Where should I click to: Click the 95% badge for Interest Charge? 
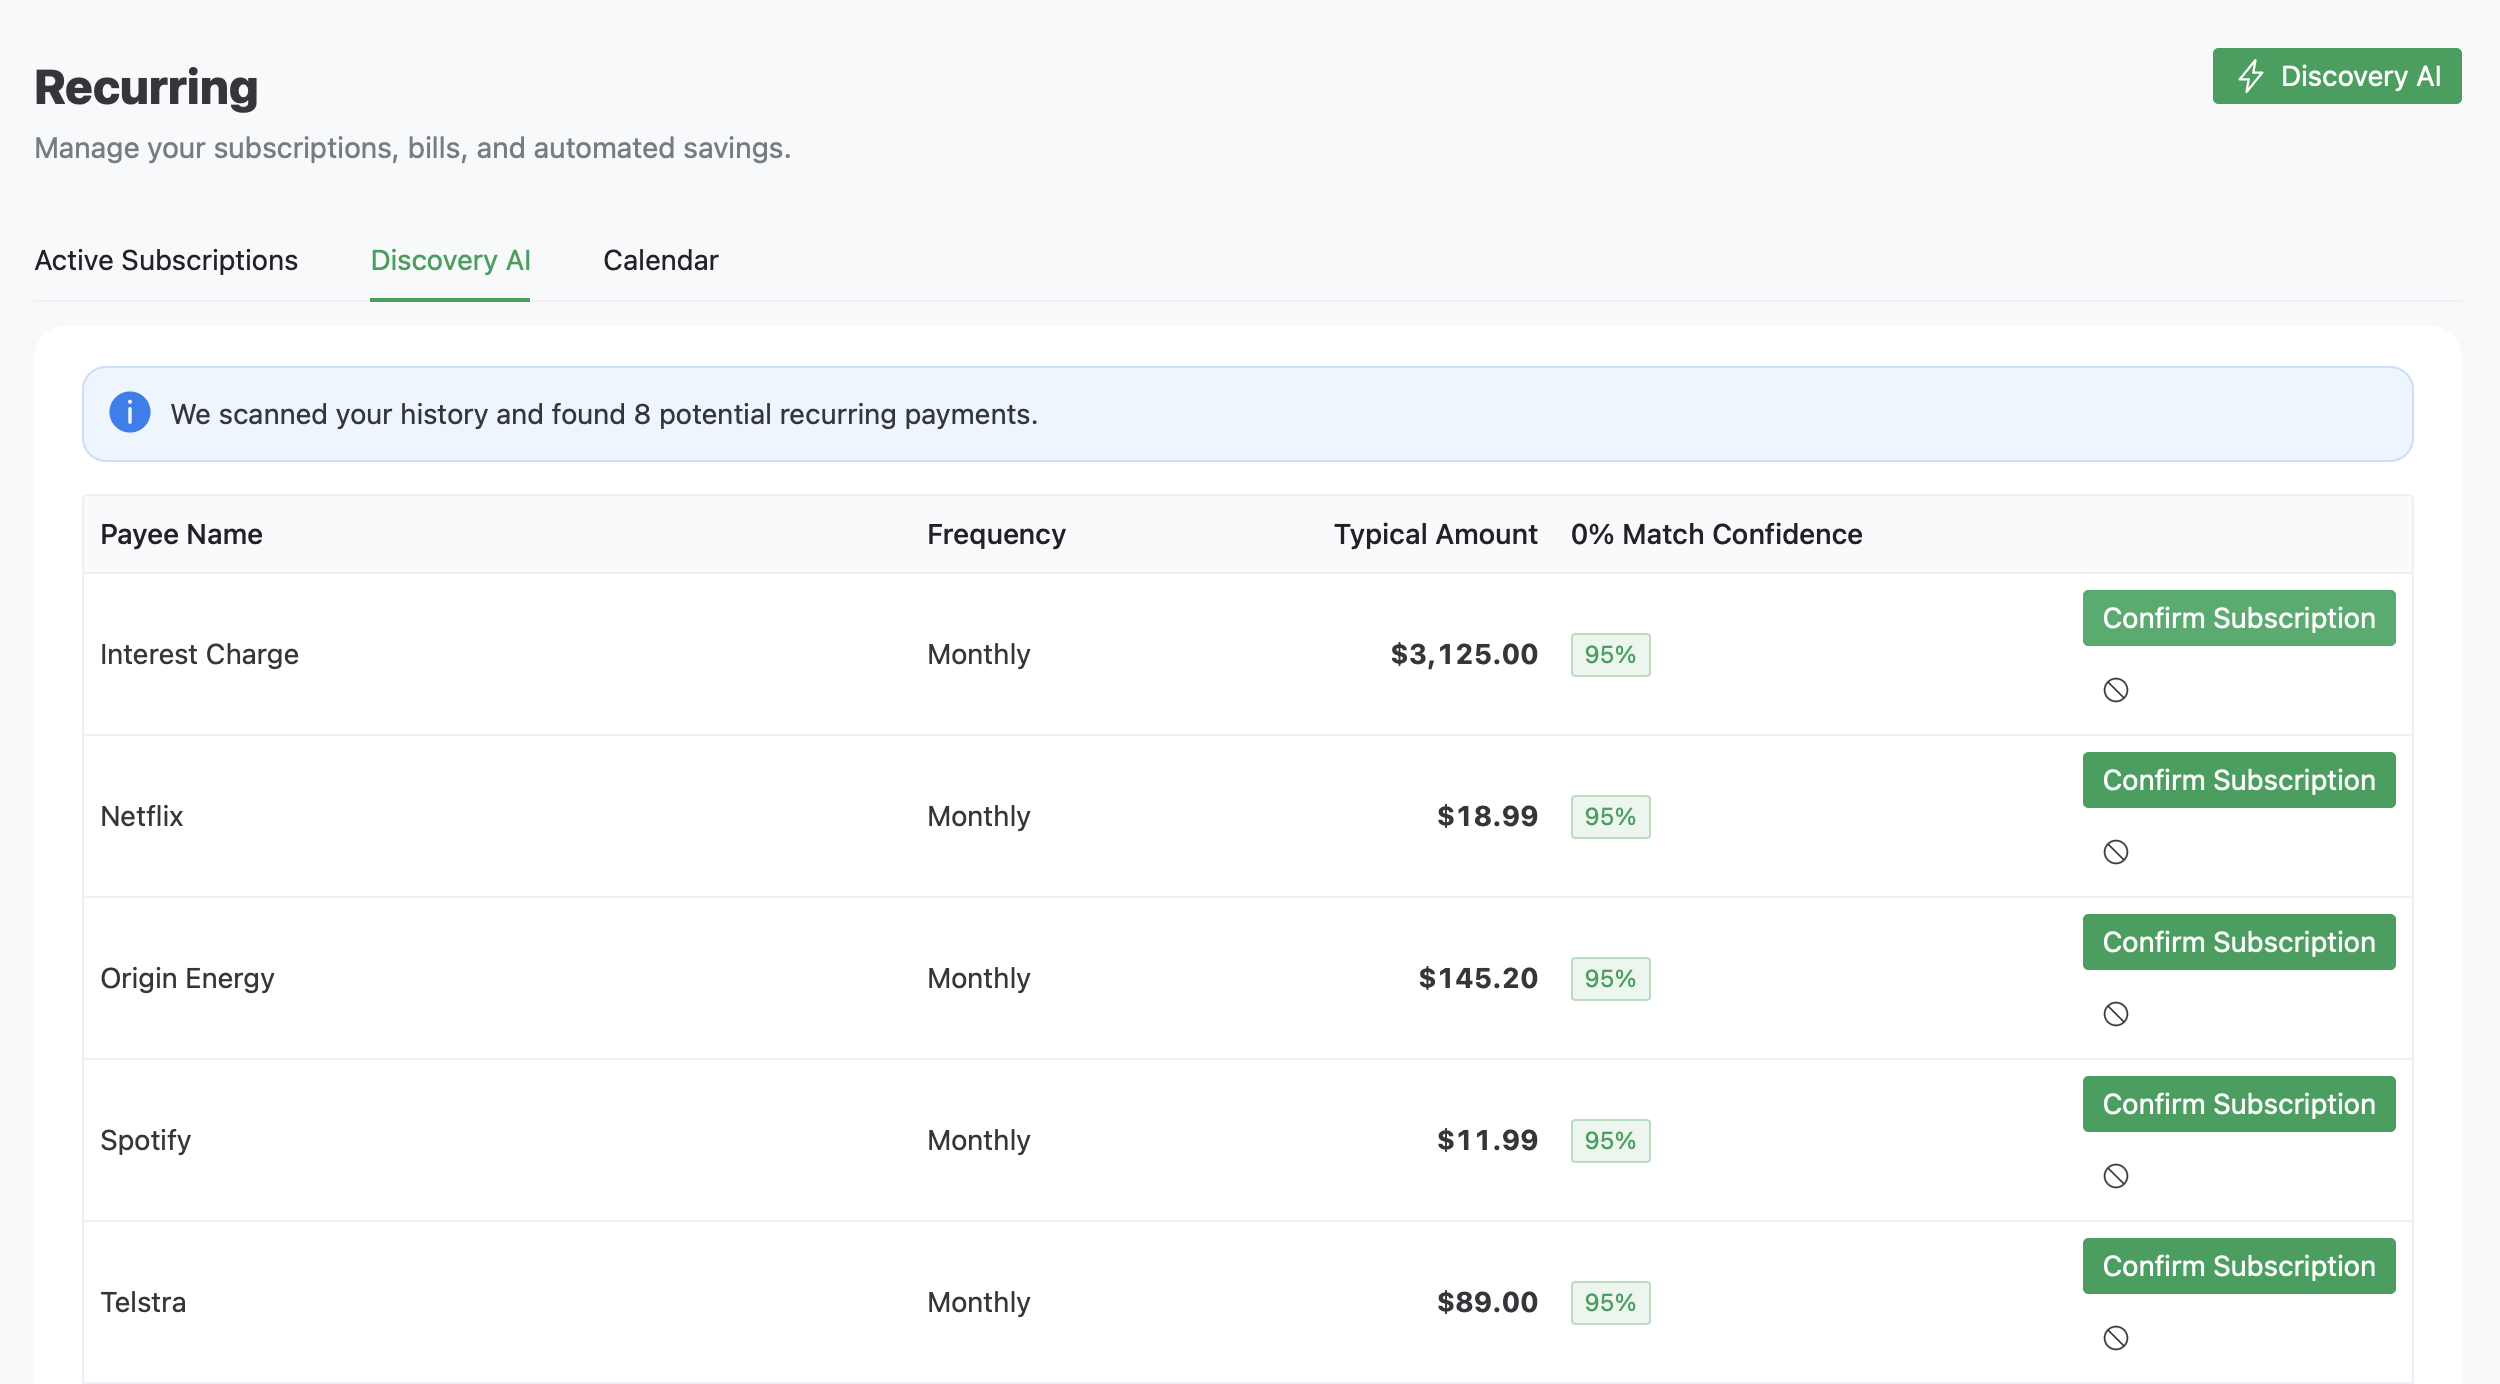(1610, 655)
